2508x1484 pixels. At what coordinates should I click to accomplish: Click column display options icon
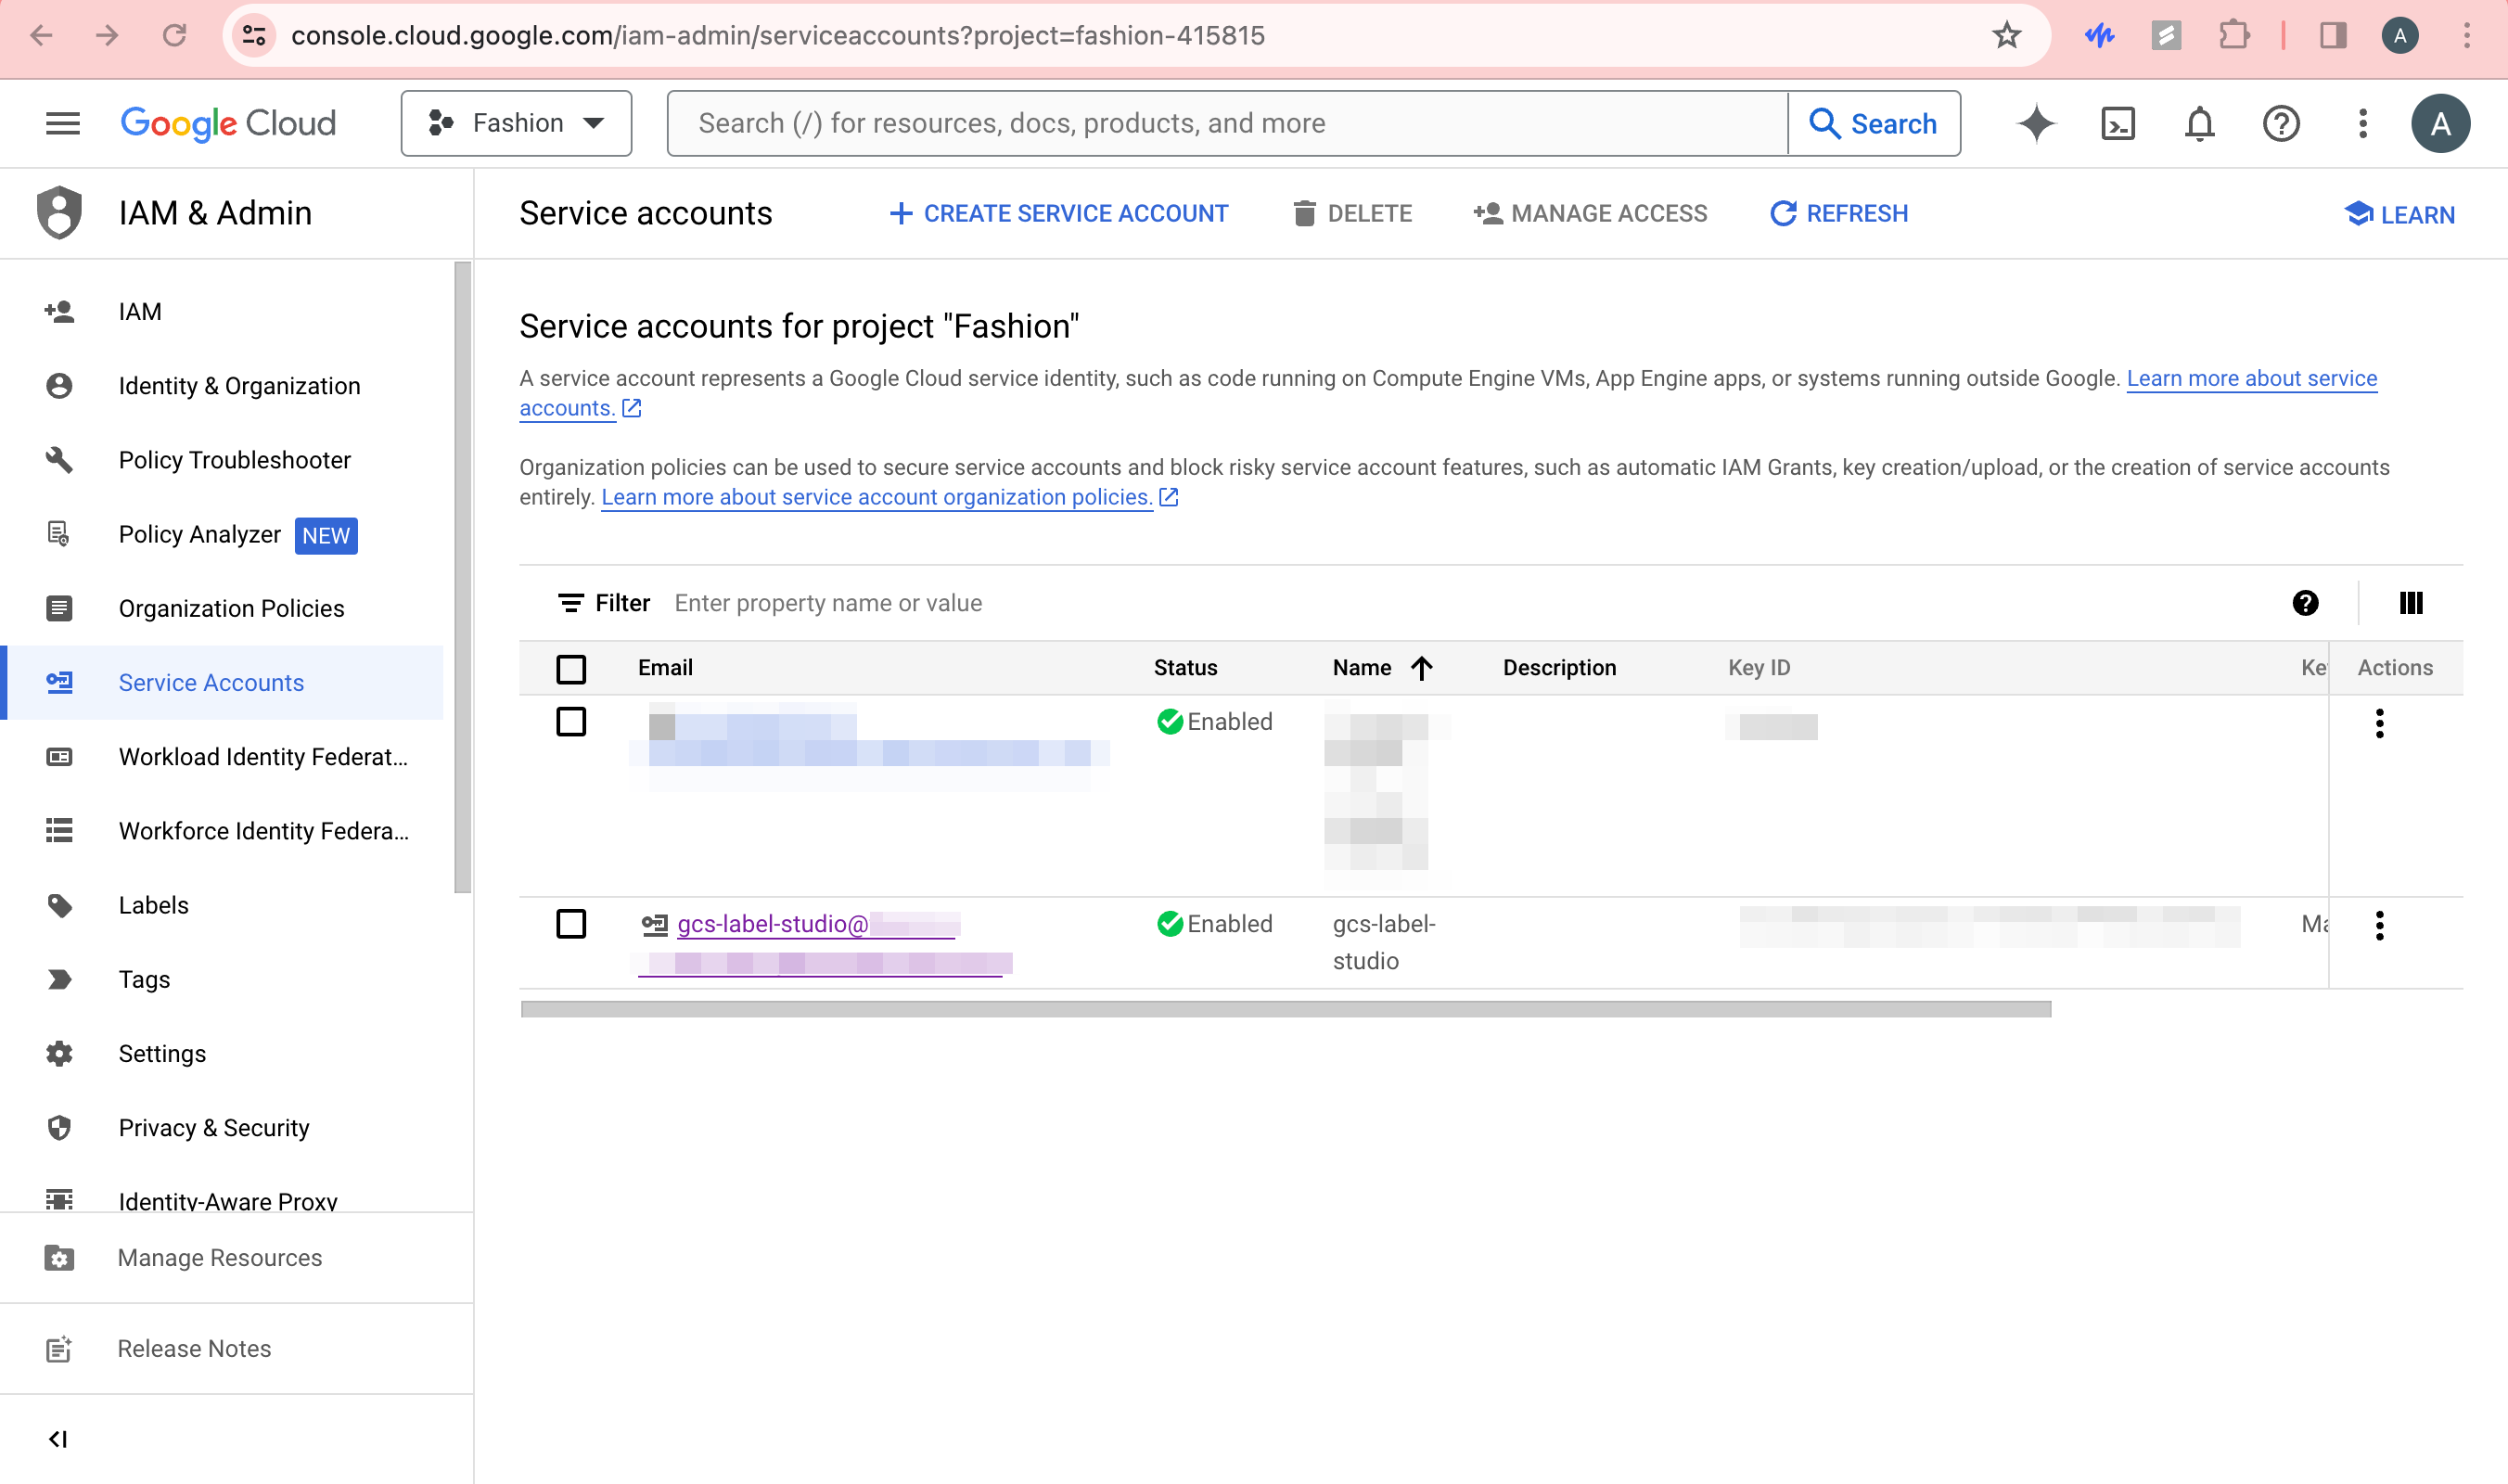pyautogui.click(x=2410, y=603)
